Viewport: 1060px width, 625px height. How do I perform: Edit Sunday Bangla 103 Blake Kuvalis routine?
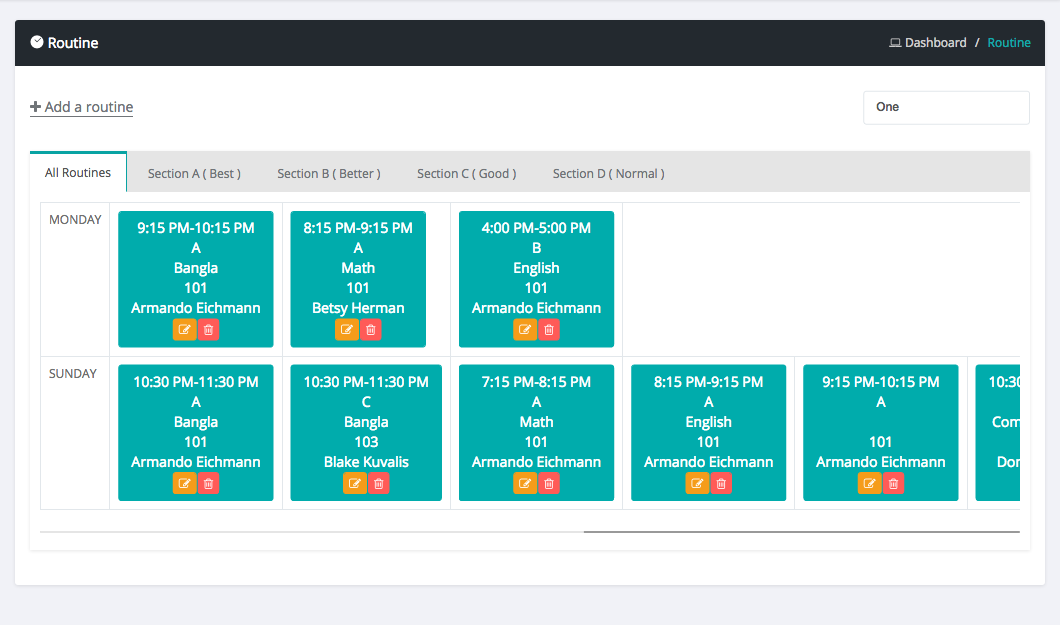coord(355,484)
